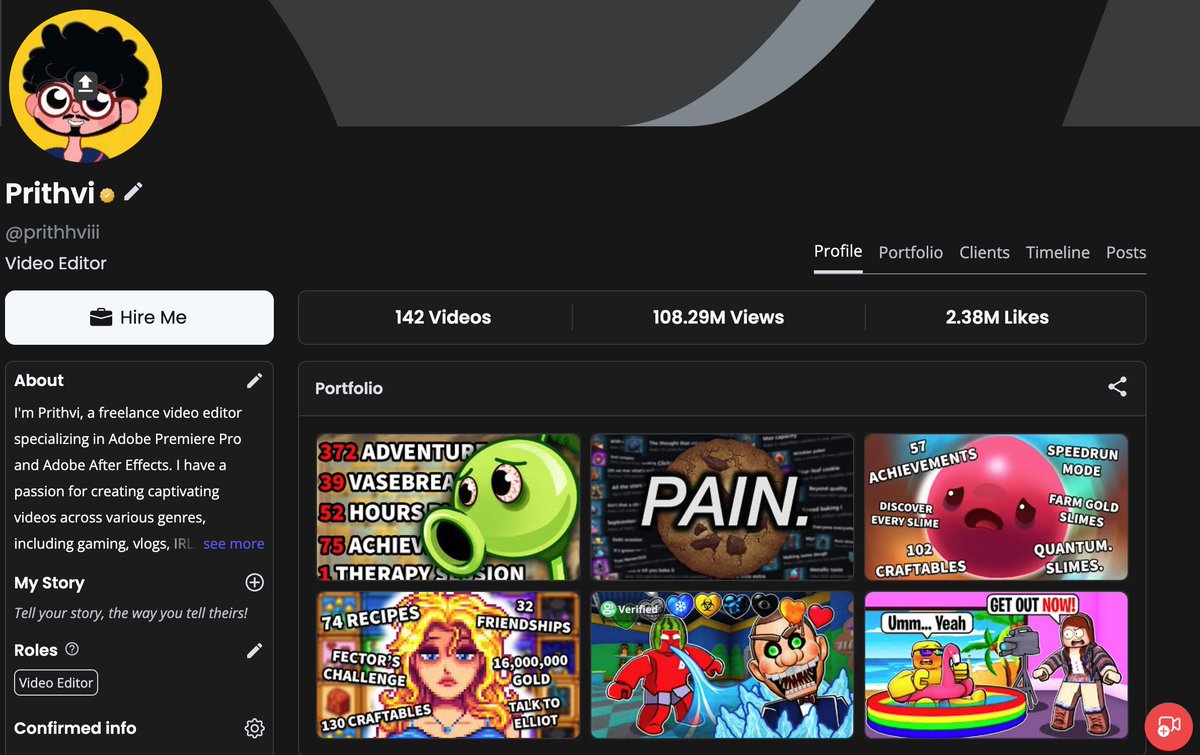
Task: Switch to the Profile tab
Action: pyautogui.click(x=838, y=251)
